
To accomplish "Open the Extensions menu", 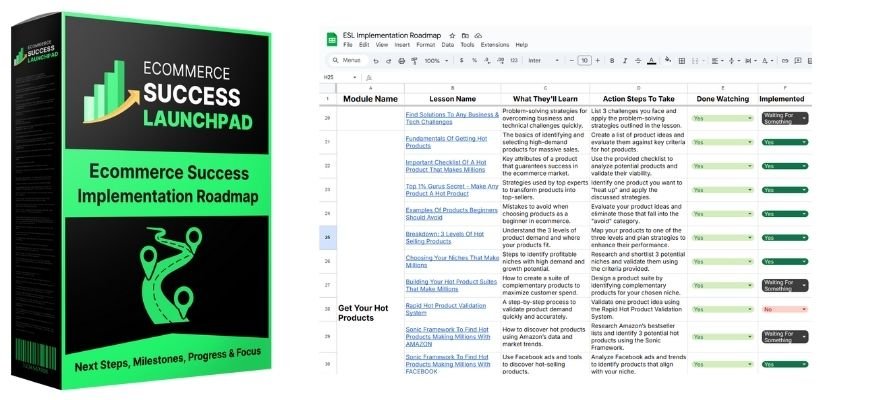I will (x=493, y=45).
